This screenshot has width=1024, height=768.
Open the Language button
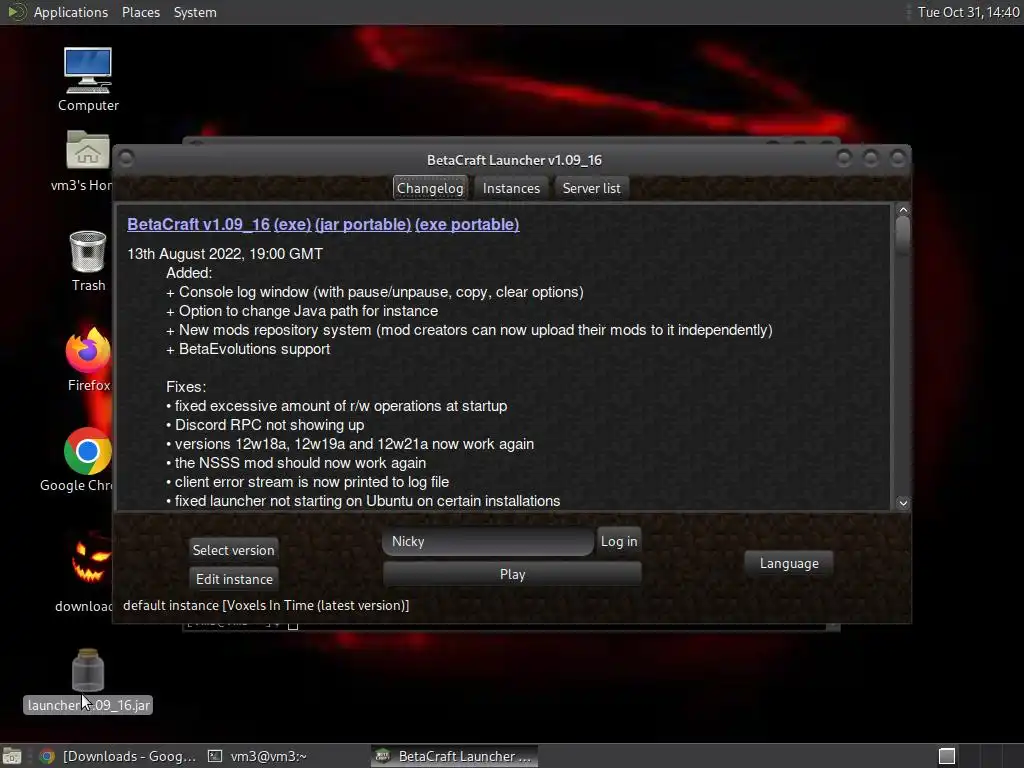[x=789, y=563]
